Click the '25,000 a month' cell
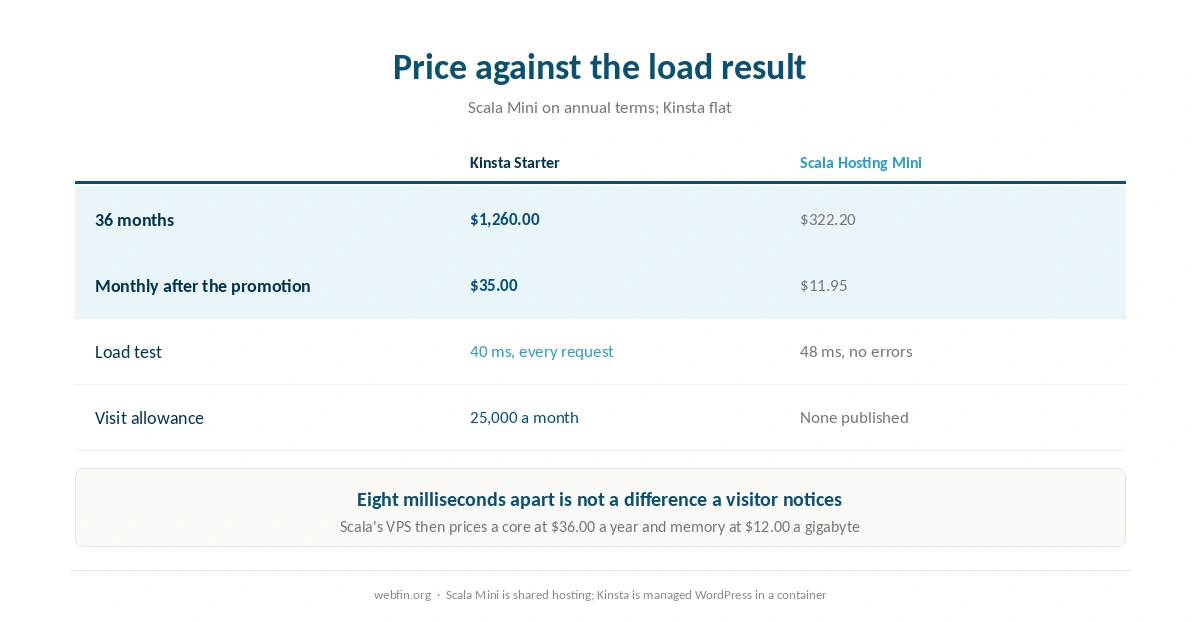The width and height of the screenshot is (1200, 622). coord(524,417)
